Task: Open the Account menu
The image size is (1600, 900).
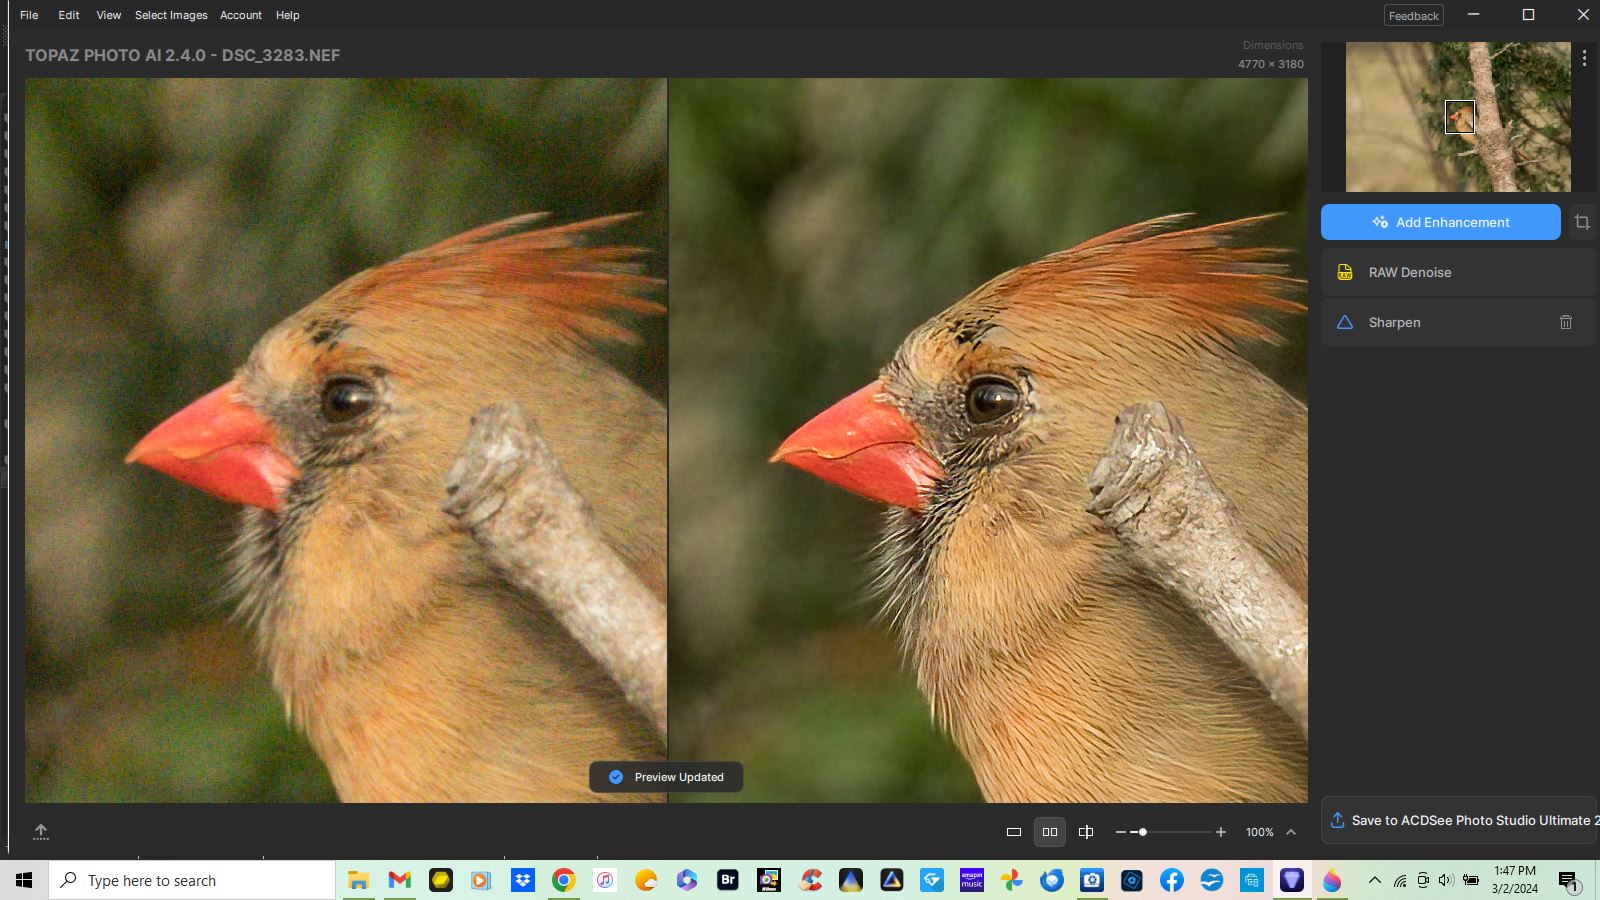Action: tap(240, 15)
